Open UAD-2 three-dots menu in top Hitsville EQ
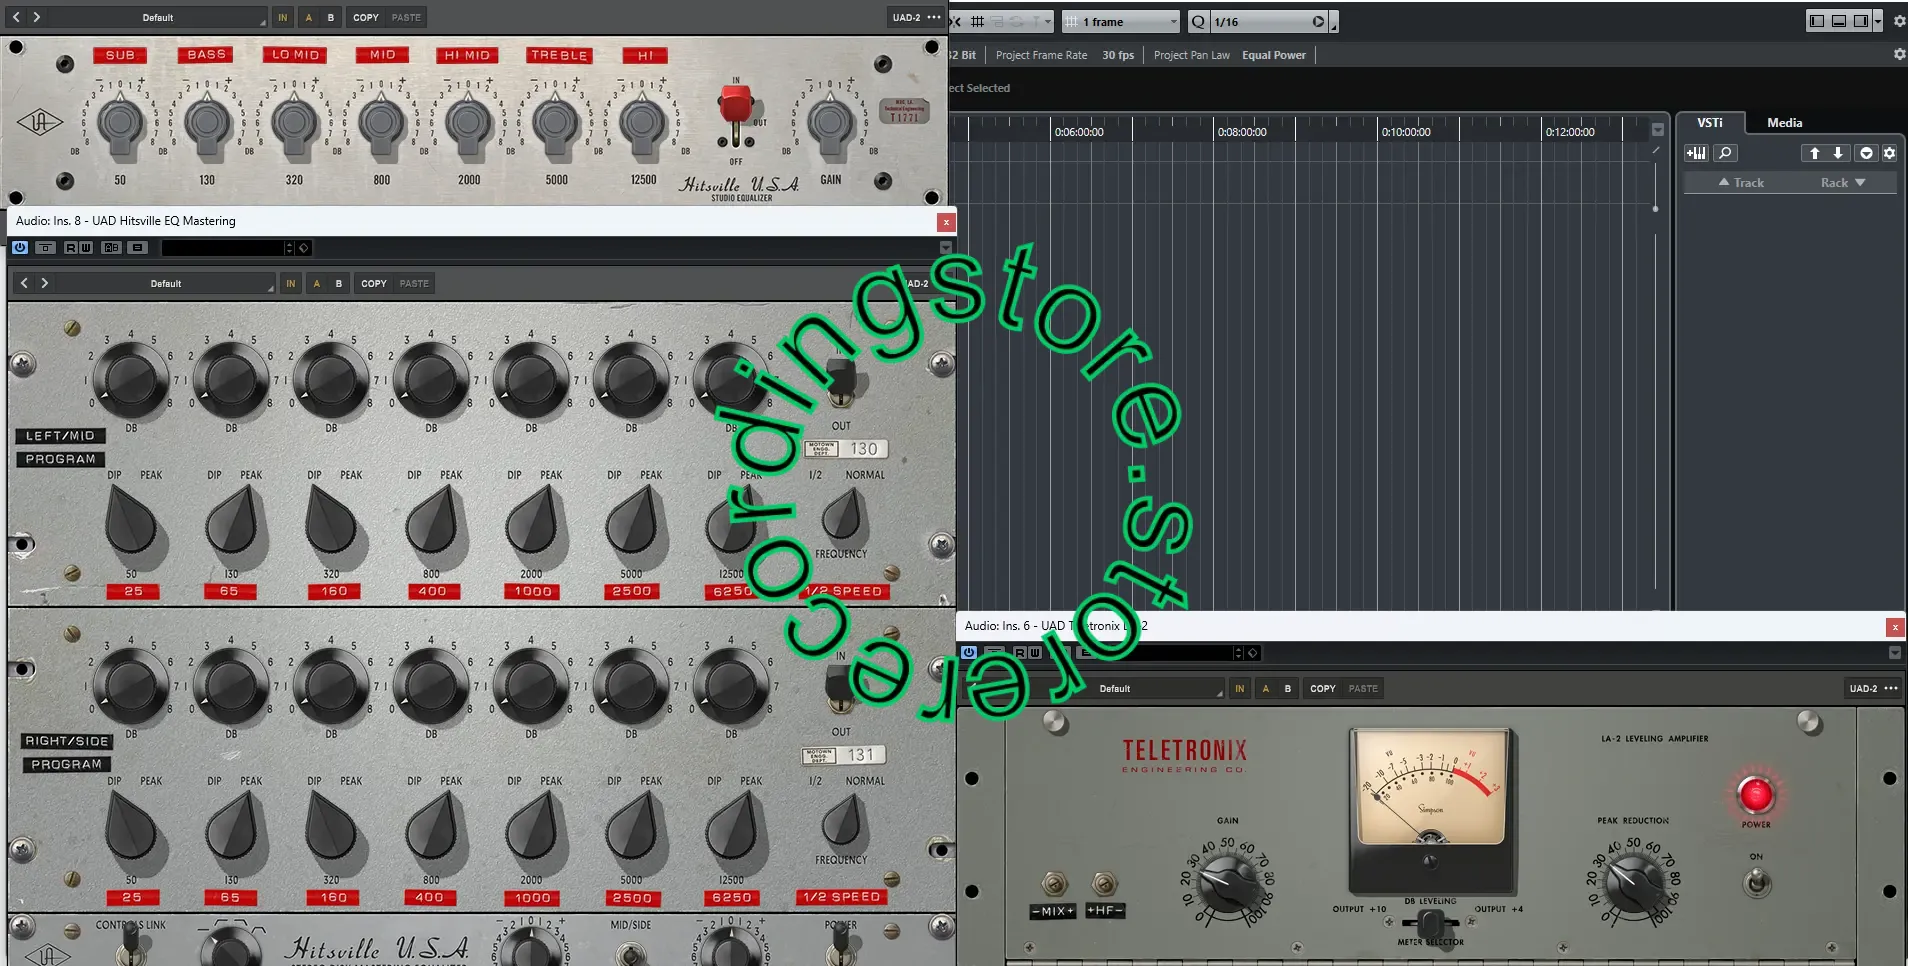The width and height of the screenshot is (1908, 966). [934, 17]
